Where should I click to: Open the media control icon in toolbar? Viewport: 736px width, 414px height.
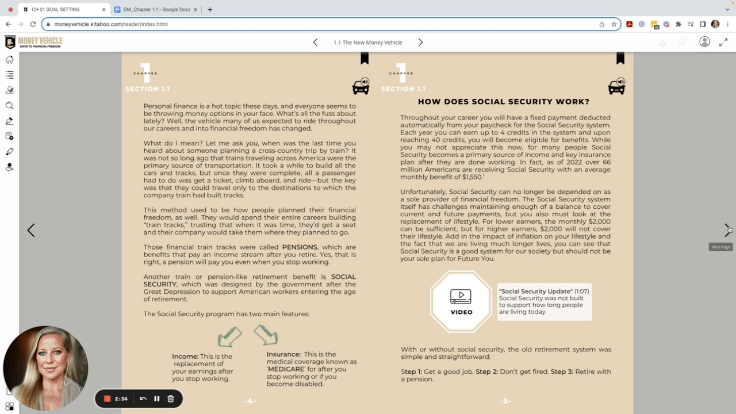point(690,24)
